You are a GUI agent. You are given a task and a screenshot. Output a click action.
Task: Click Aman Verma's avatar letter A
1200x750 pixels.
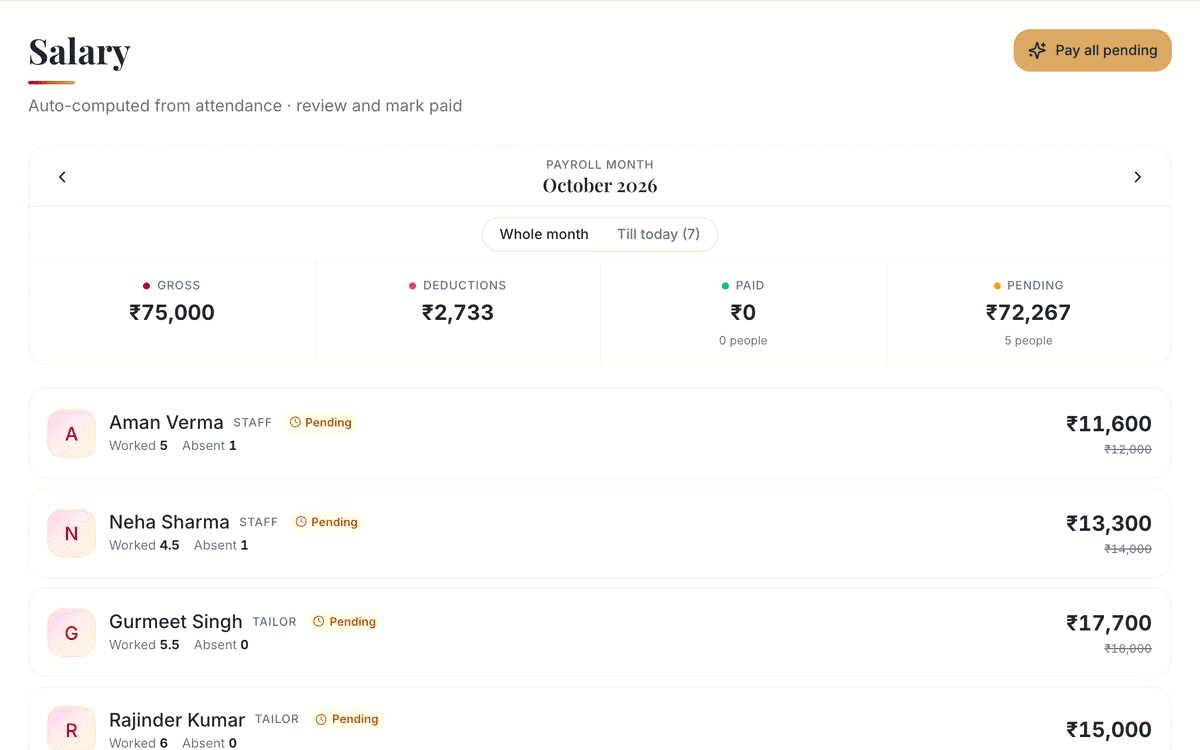pyautogui.click(x=71, y=434)
